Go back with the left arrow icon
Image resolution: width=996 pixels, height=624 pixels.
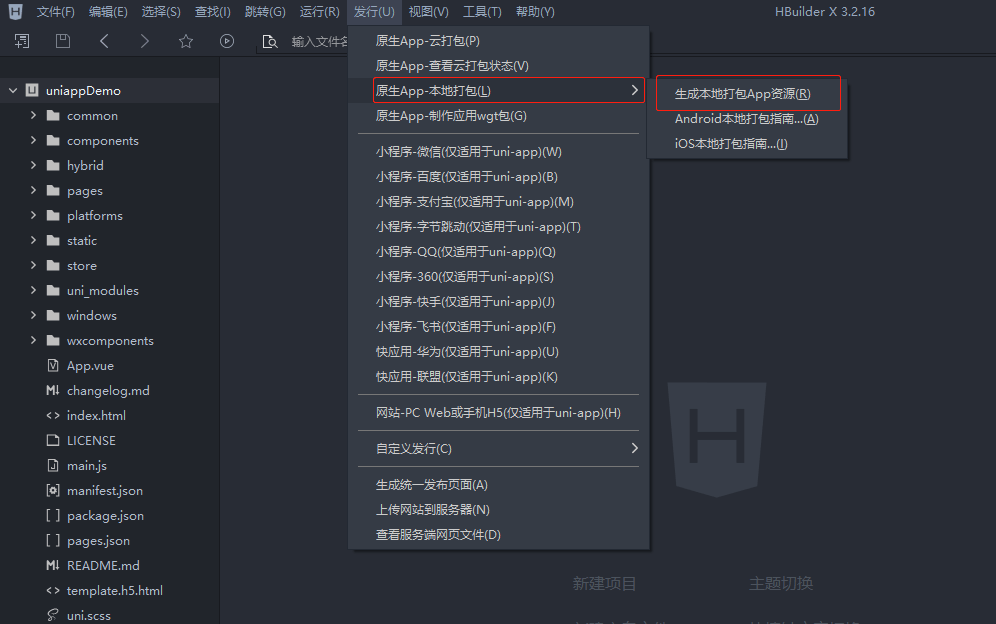pos(104,41)
